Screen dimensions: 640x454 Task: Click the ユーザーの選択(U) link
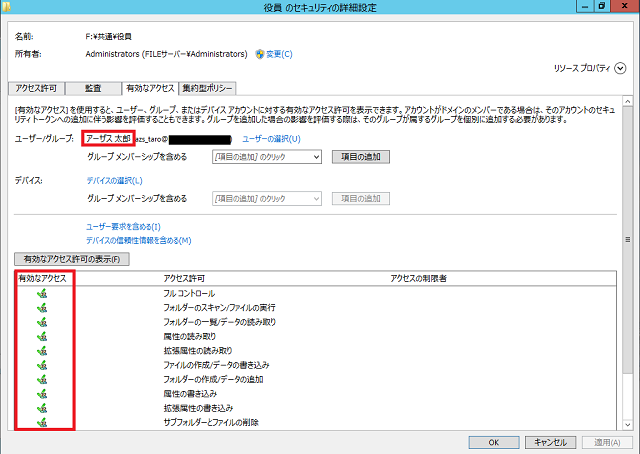271,139
